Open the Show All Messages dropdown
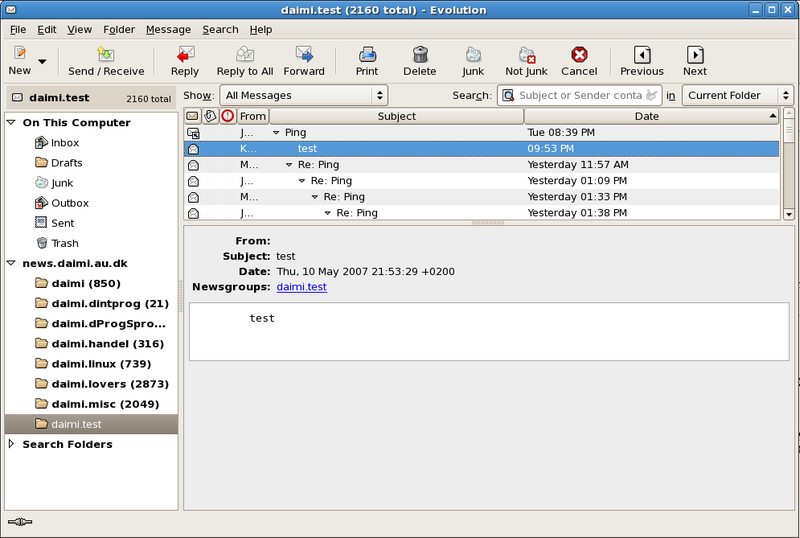Image resolution: width=800 pixels, height=538 pixels. click(x=304, y=95)
